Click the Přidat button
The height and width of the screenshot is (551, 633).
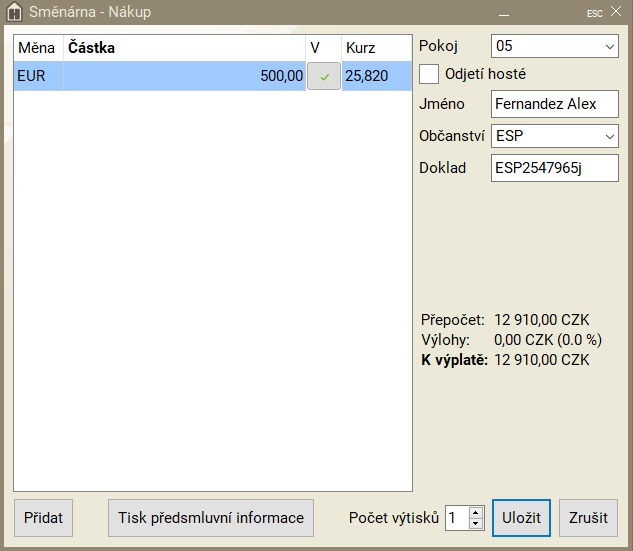point(43,518)
